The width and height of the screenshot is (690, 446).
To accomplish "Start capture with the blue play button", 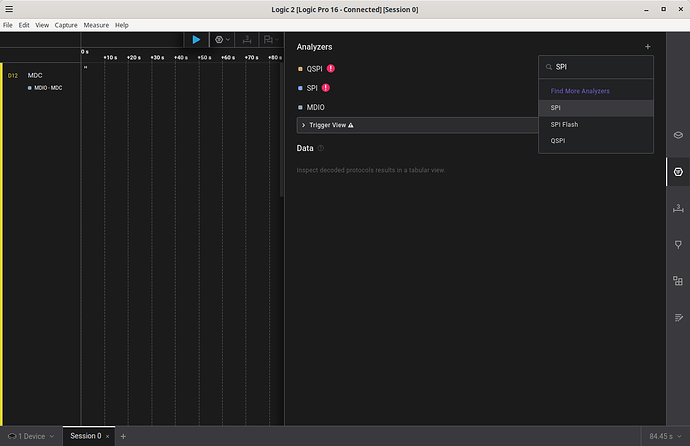I will click(x=196, y=39).
